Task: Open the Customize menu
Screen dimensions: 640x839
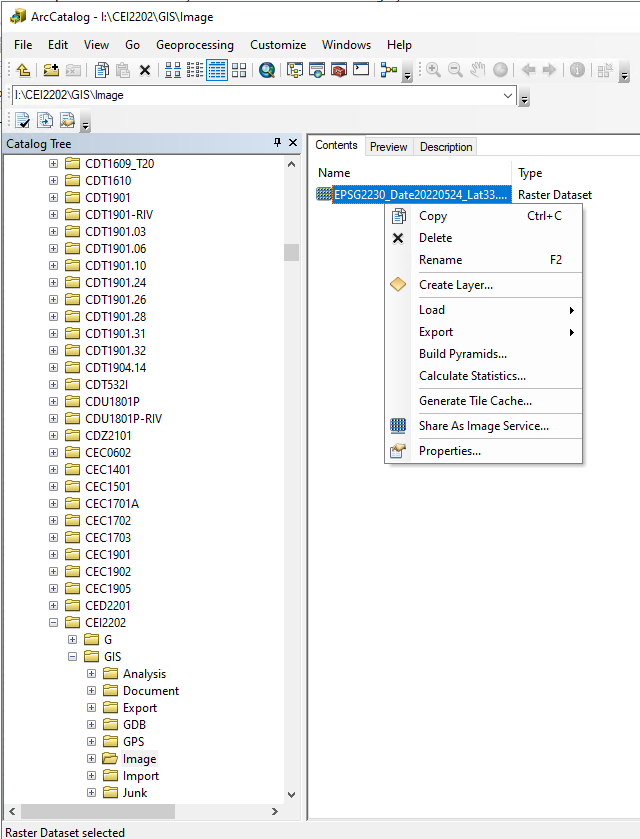Action: point(278,45)
